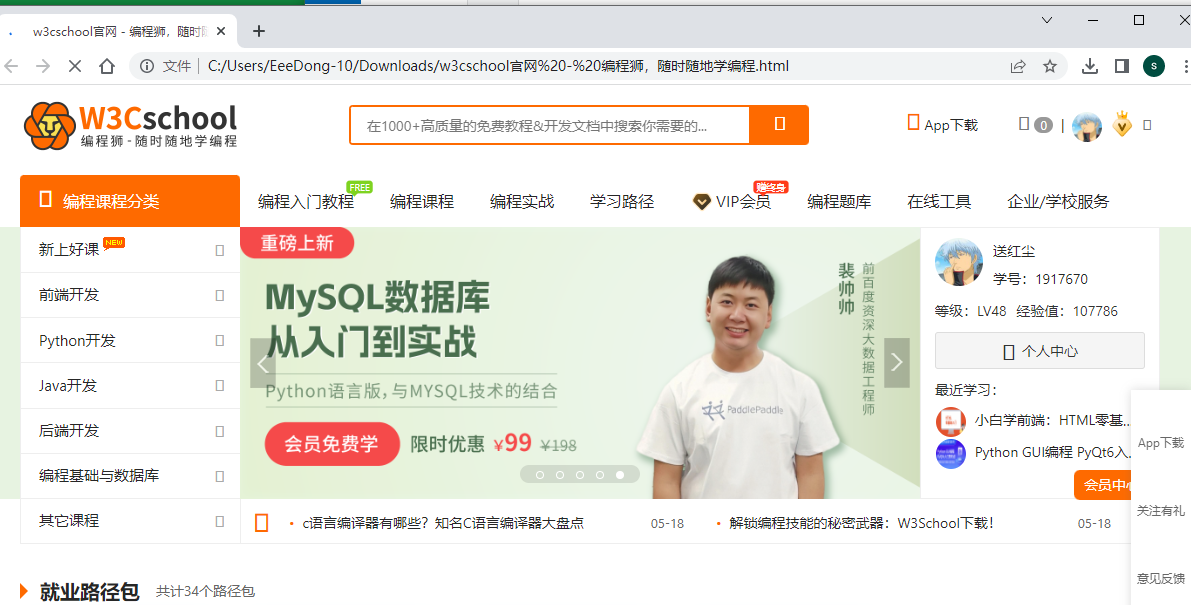1191x605 pixels.
Task: Open the tab search dropdown chevron
Action: pyautogui.click(x=1047, y=20)
